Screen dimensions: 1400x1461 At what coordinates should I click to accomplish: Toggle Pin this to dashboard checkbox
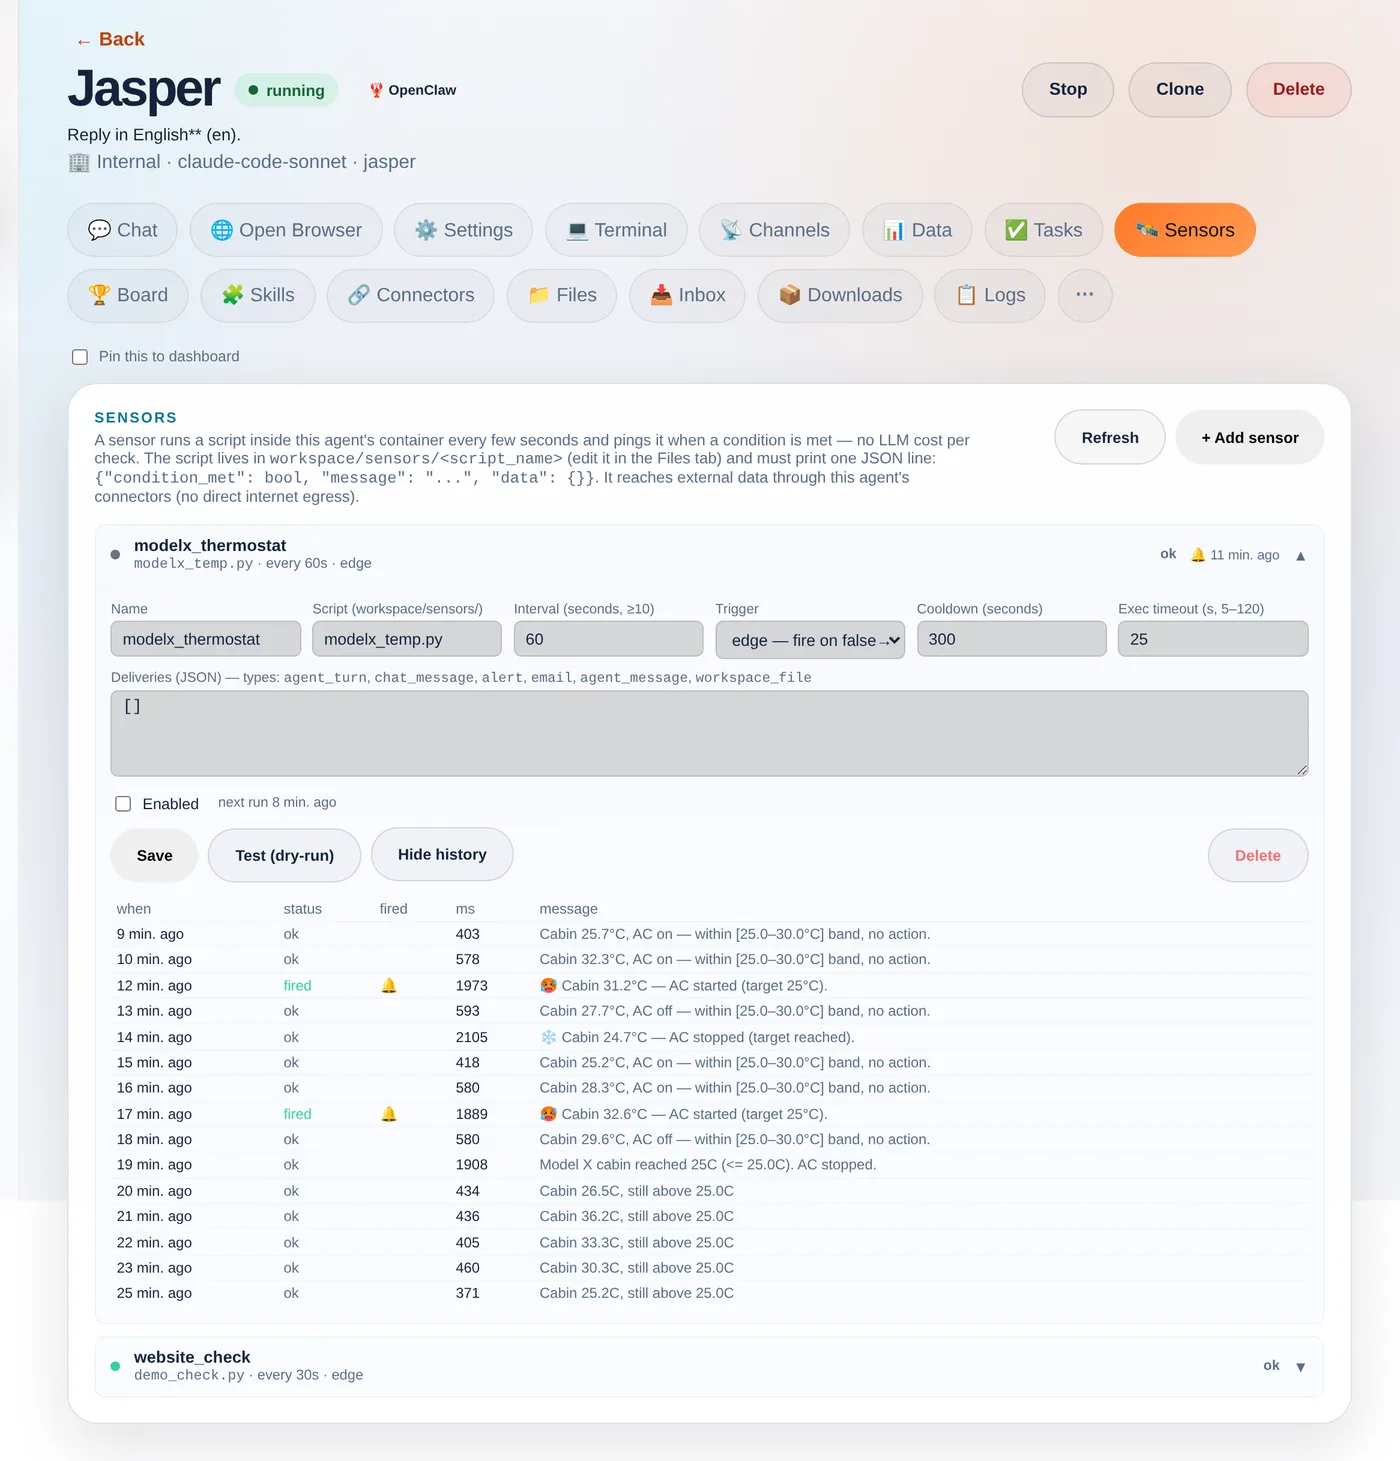80,357
